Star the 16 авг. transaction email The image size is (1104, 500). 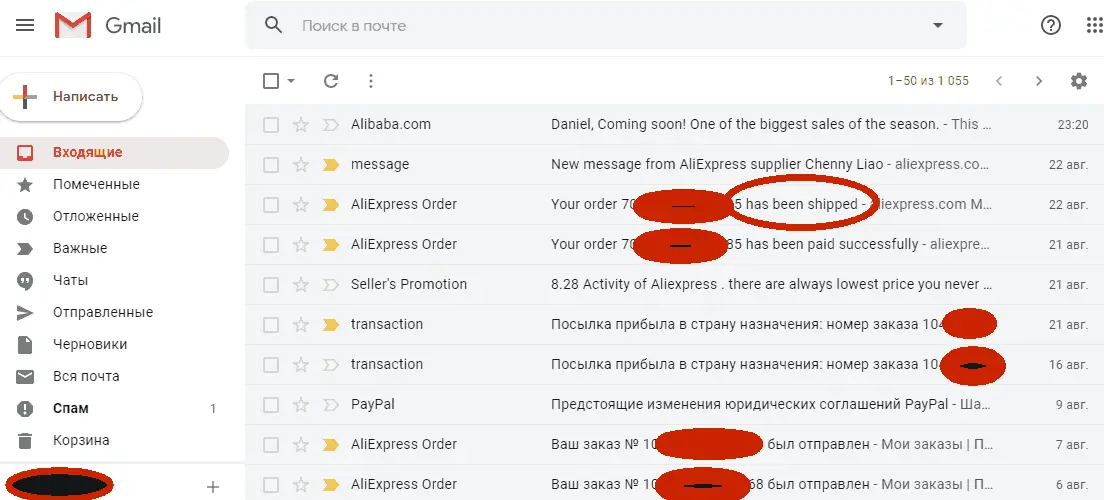tap(301, 365)
